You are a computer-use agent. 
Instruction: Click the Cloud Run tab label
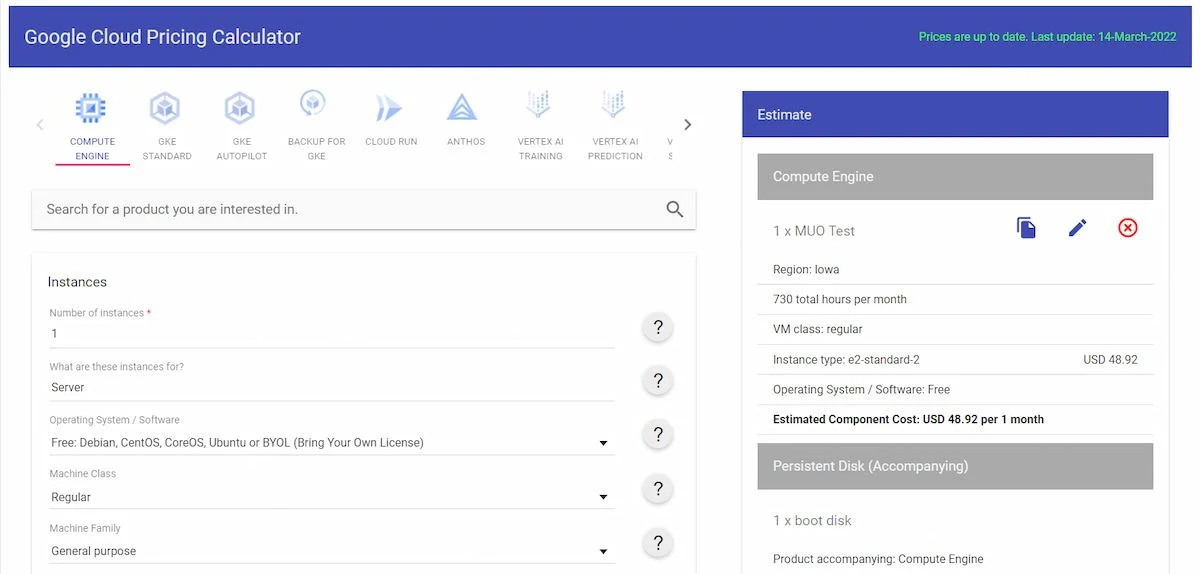pos(391,142)
